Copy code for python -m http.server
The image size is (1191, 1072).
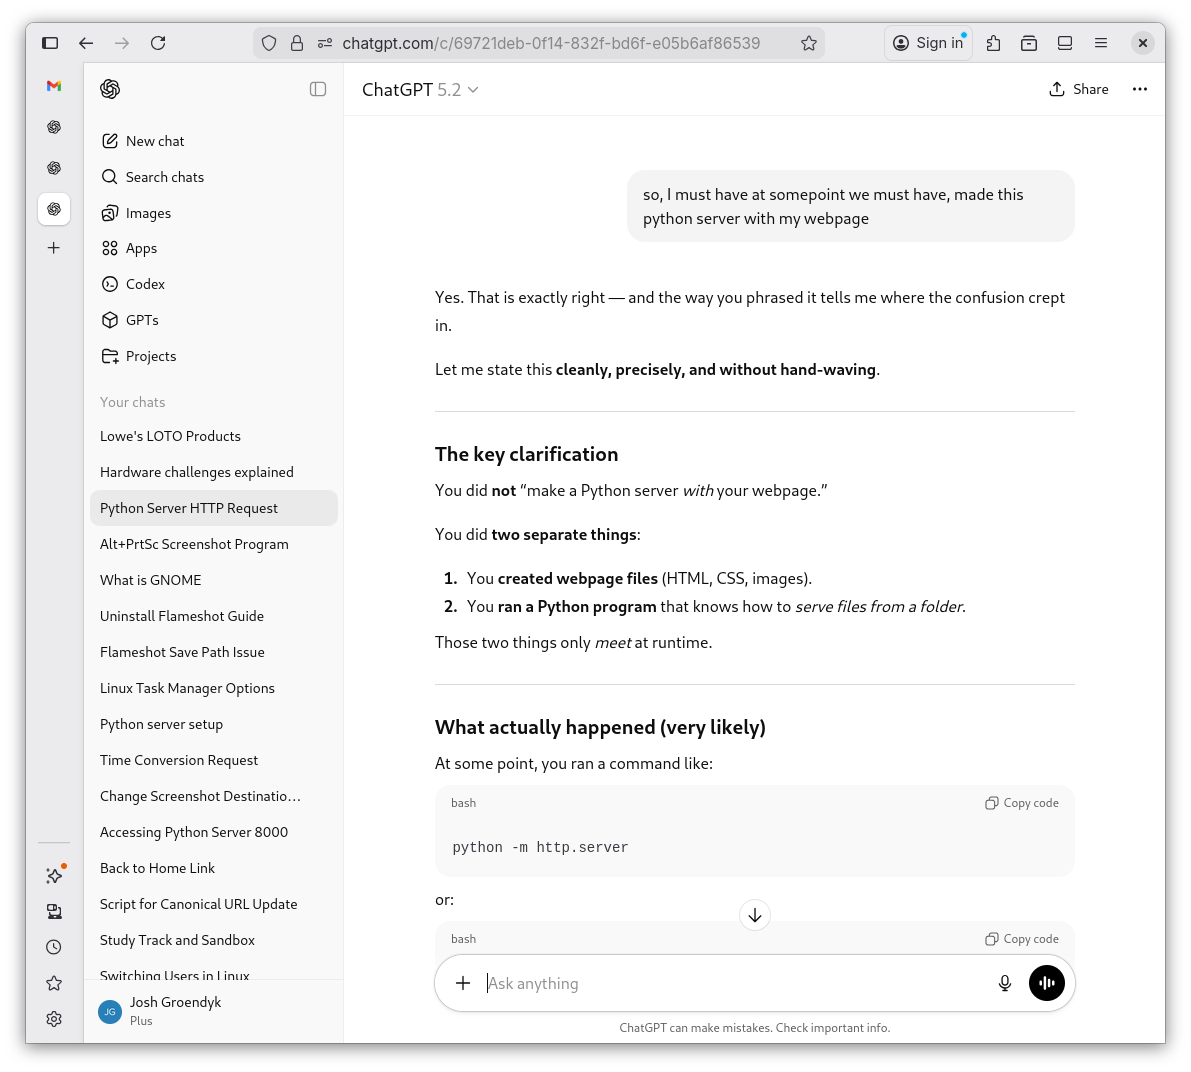pyautogui.click(x=1022, y=803)
